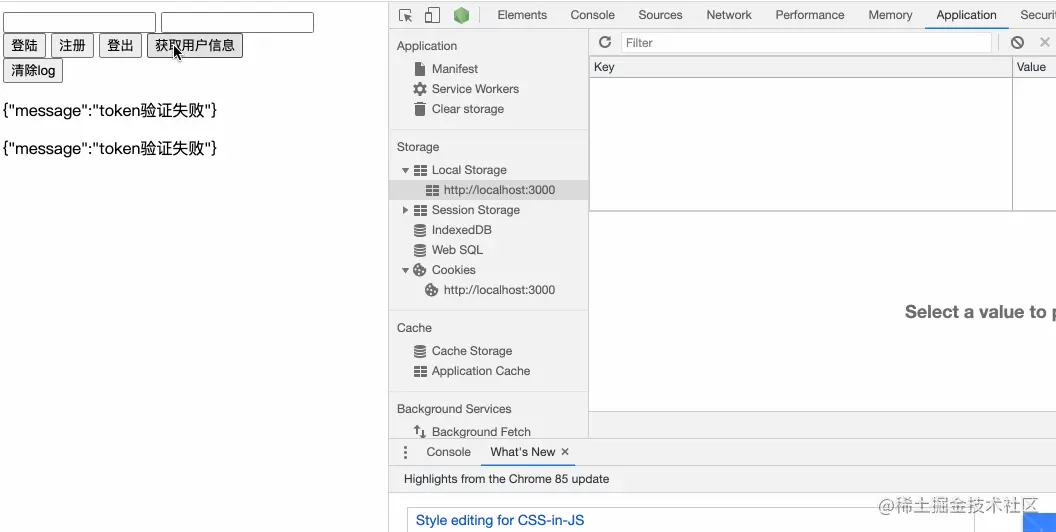Switch to the Sources tab

(x=660, y=15)
